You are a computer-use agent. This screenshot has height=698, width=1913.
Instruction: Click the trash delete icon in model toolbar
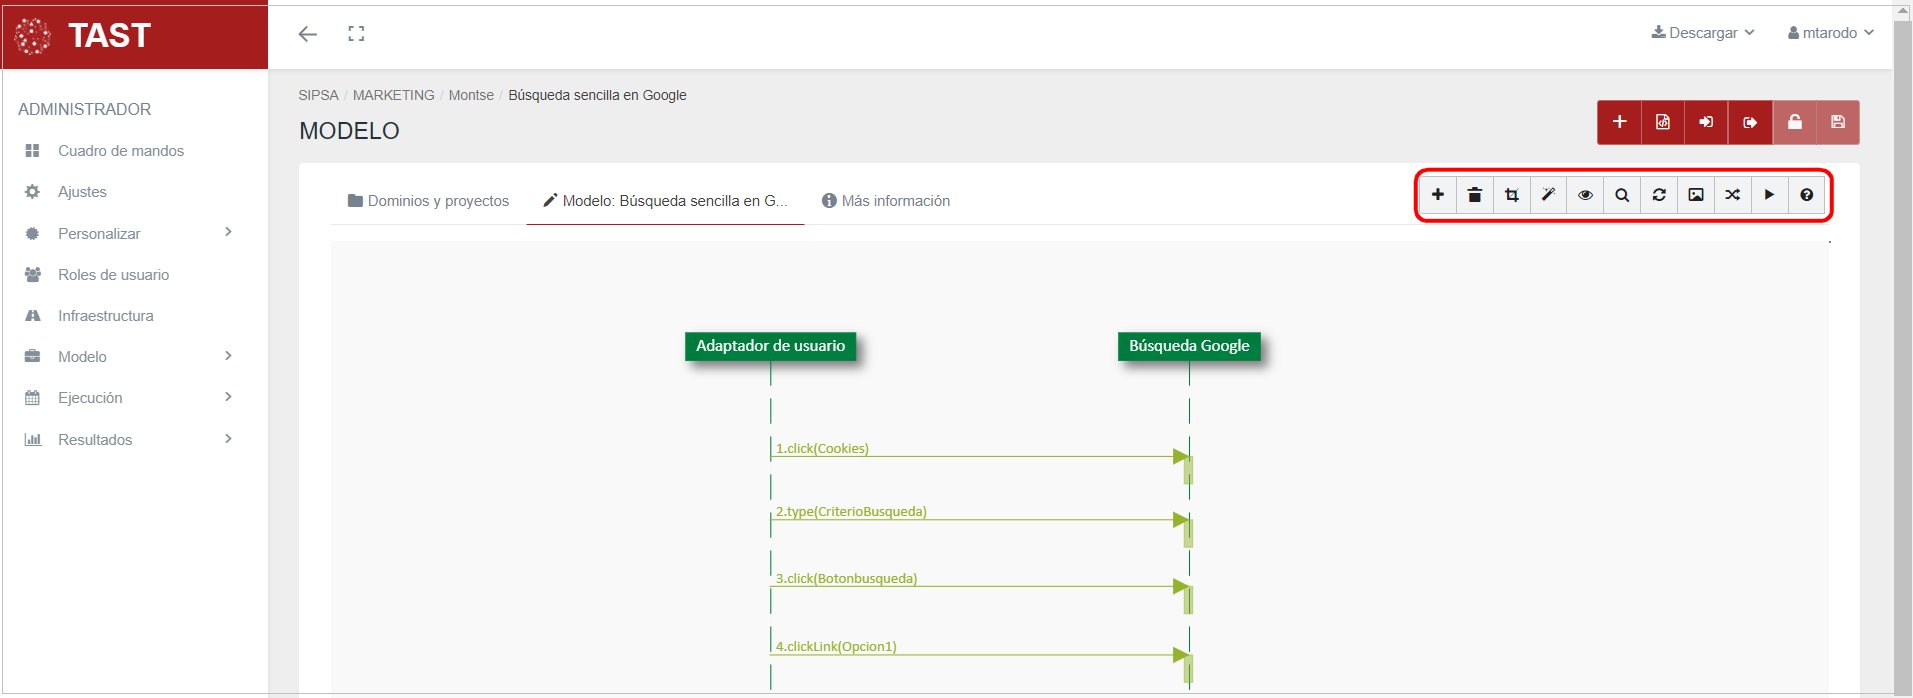(x=1474, y=195)
